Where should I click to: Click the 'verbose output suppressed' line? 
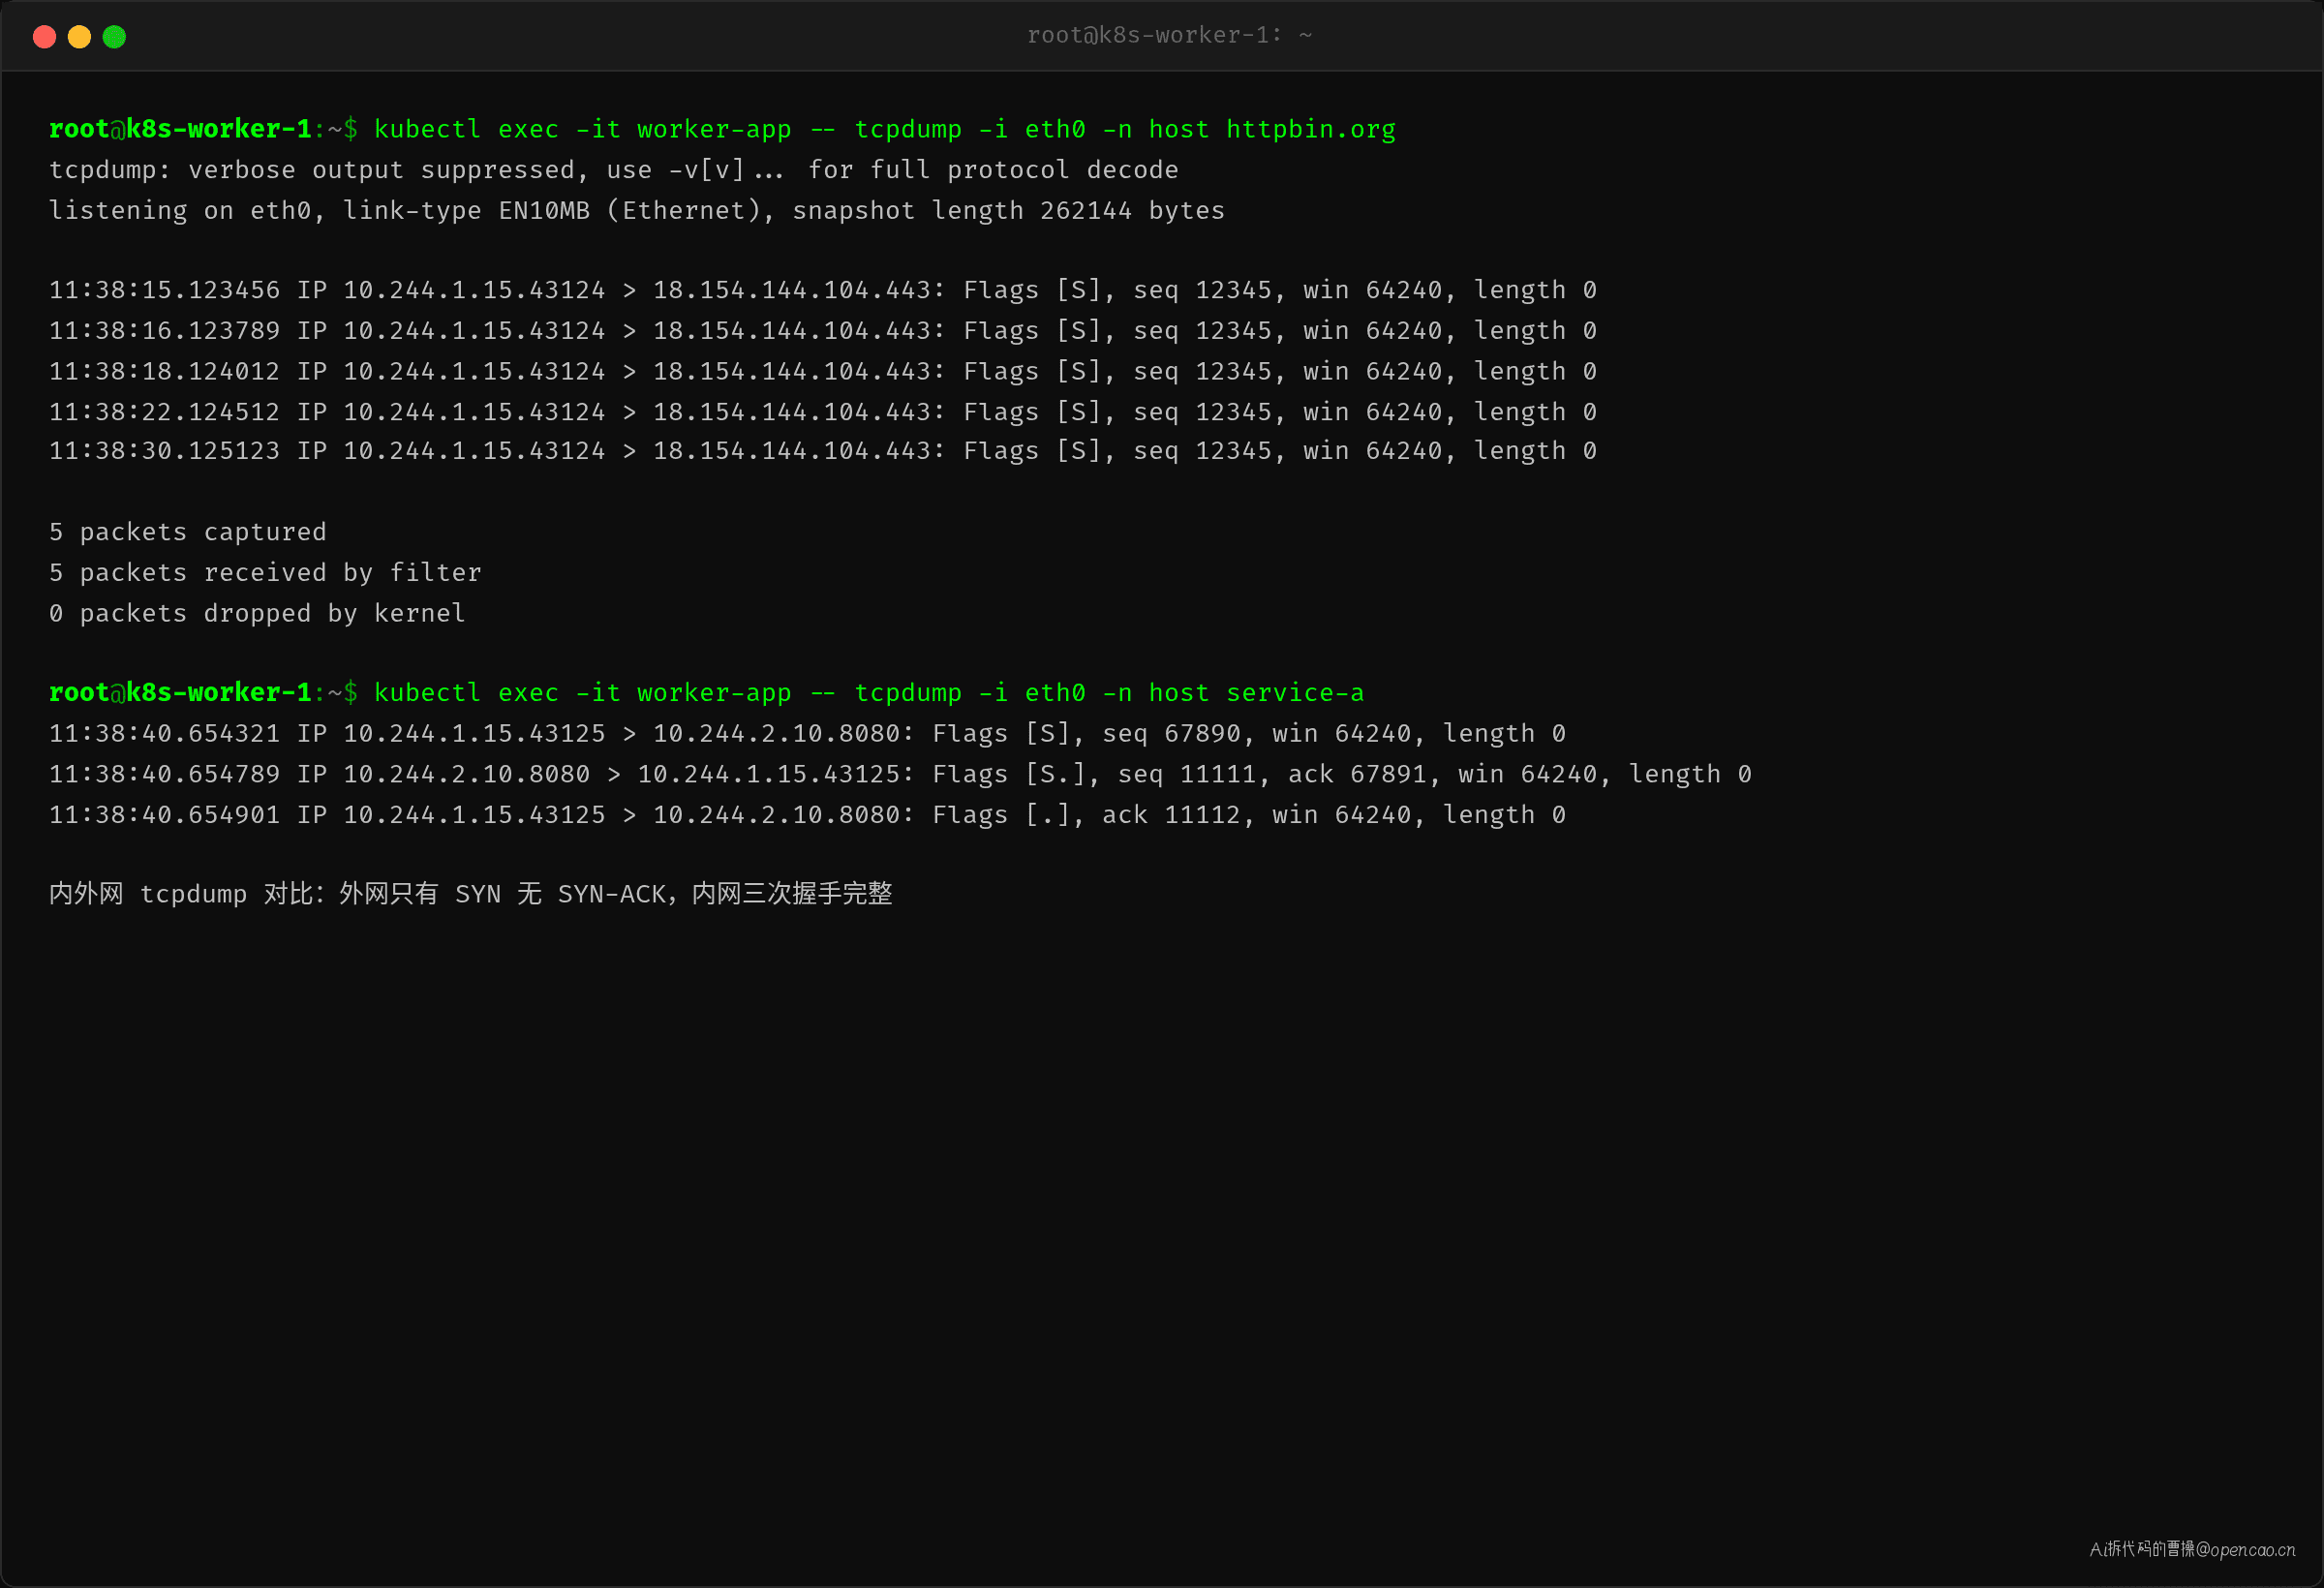[613, 170]
